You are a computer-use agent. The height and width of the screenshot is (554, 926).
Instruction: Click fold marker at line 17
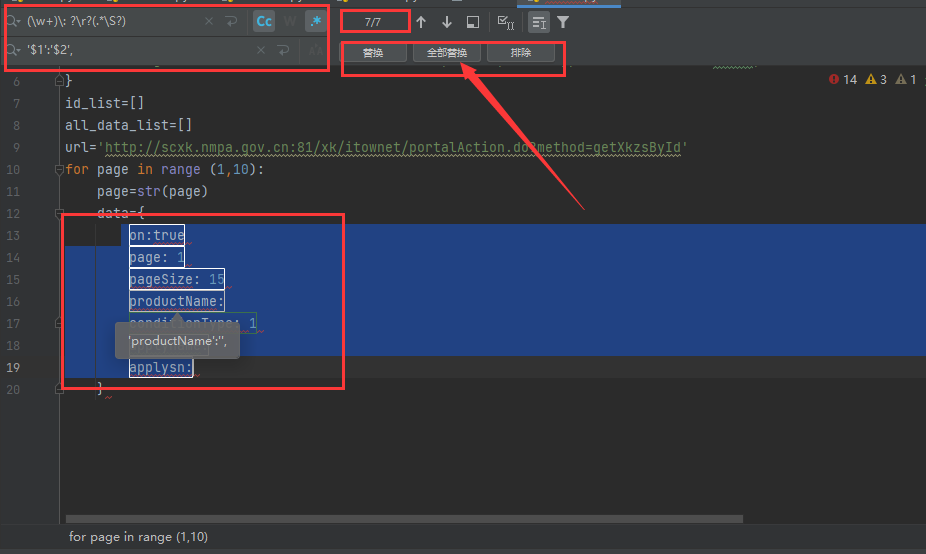point(59,322)
